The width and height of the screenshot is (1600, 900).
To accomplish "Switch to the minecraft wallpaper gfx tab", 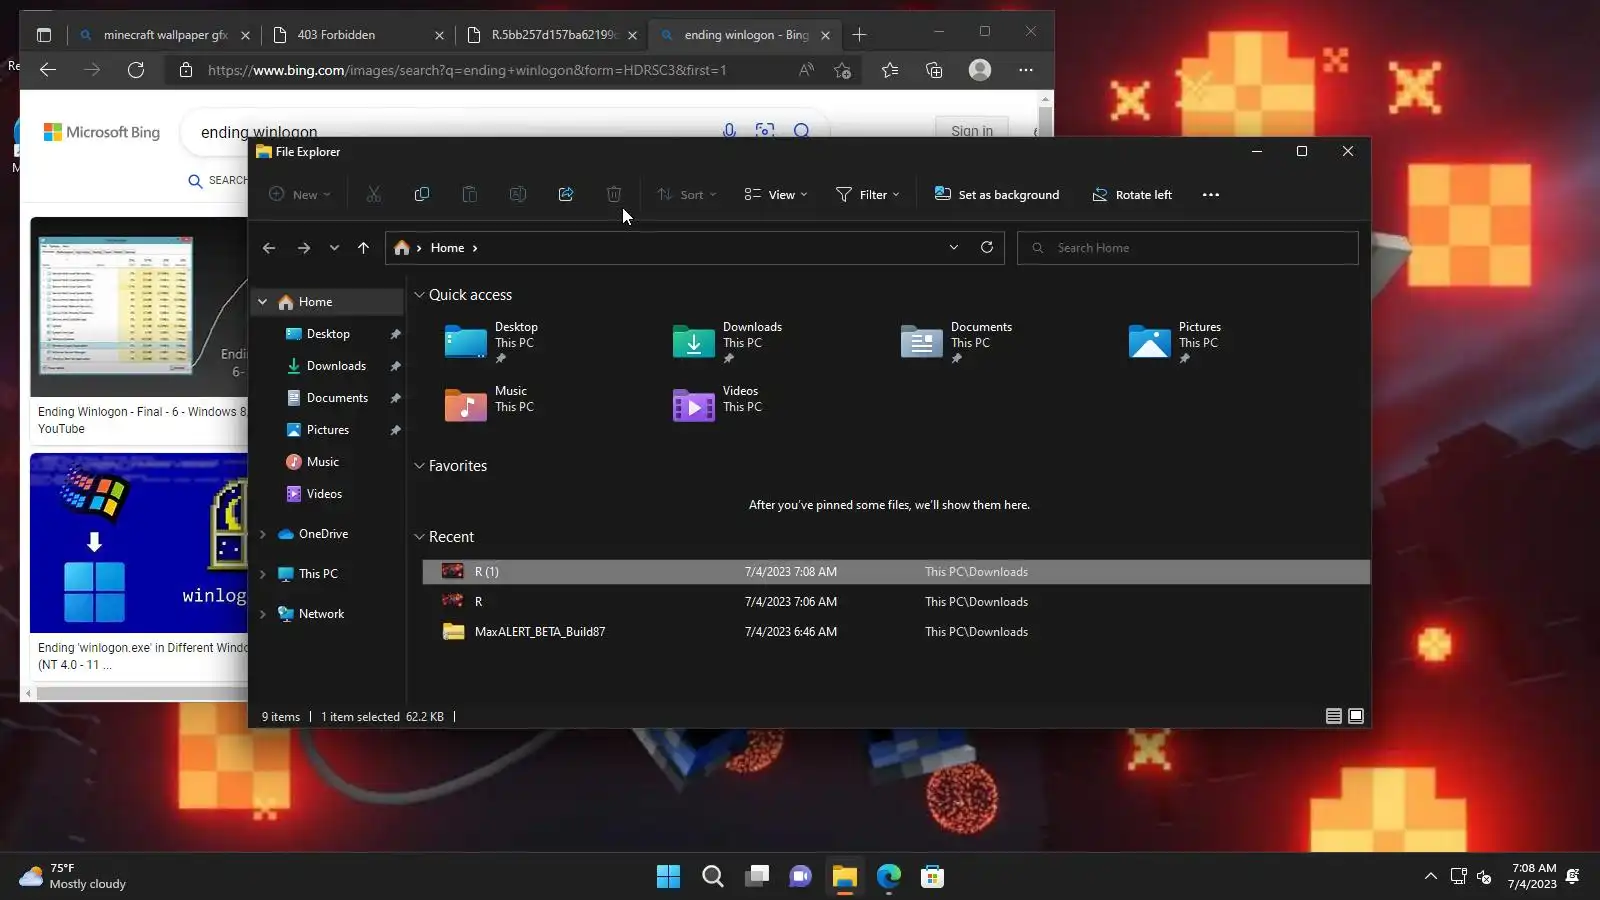I will point(165,35).
